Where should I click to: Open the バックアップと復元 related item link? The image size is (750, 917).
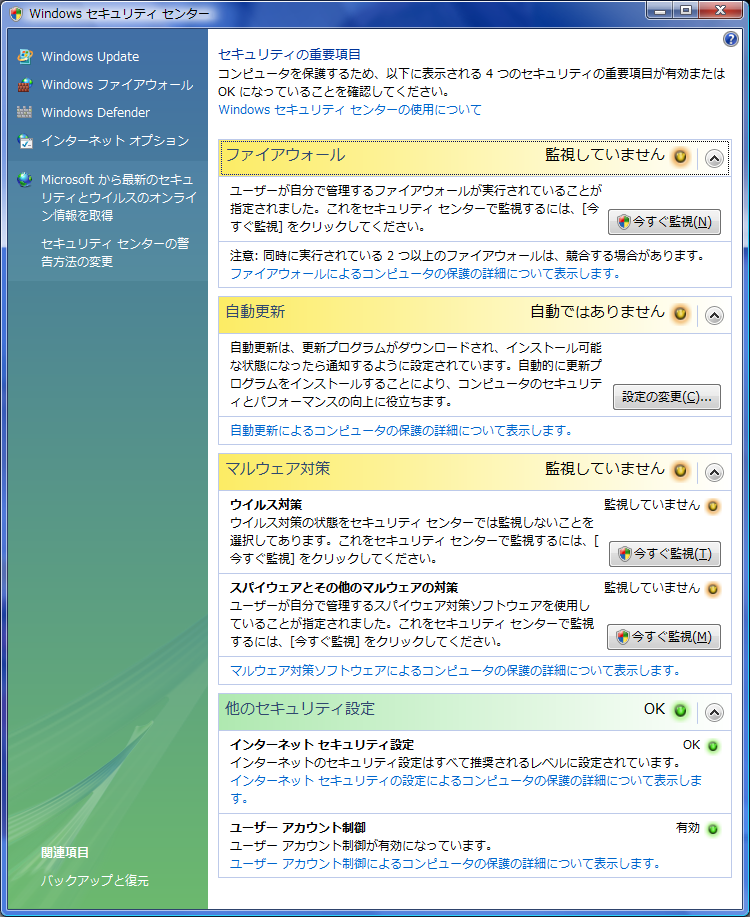(95, 880)
